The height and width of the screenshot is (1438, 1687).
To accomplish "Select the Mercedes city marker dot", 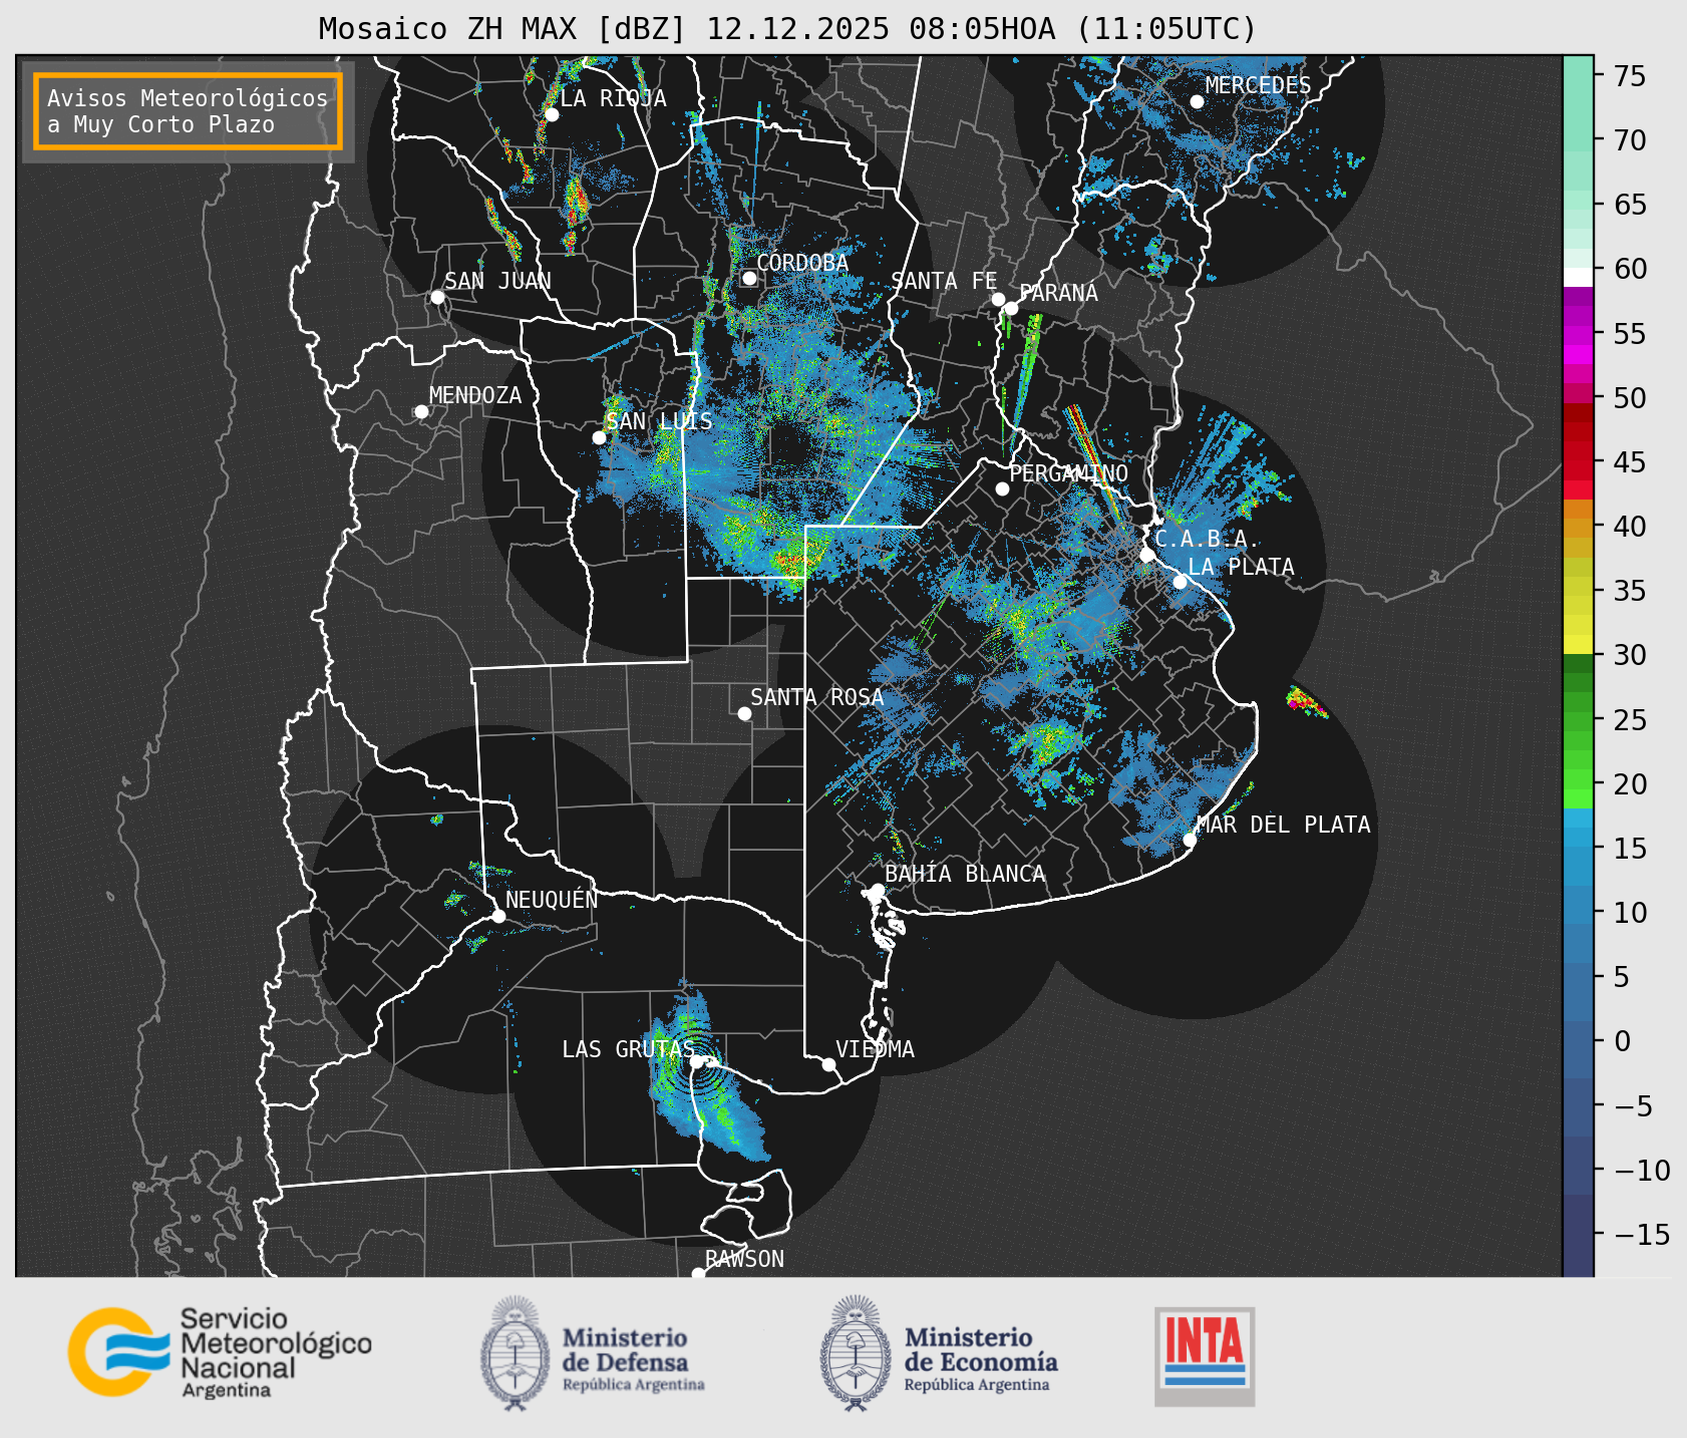I will click(1196, 102).
